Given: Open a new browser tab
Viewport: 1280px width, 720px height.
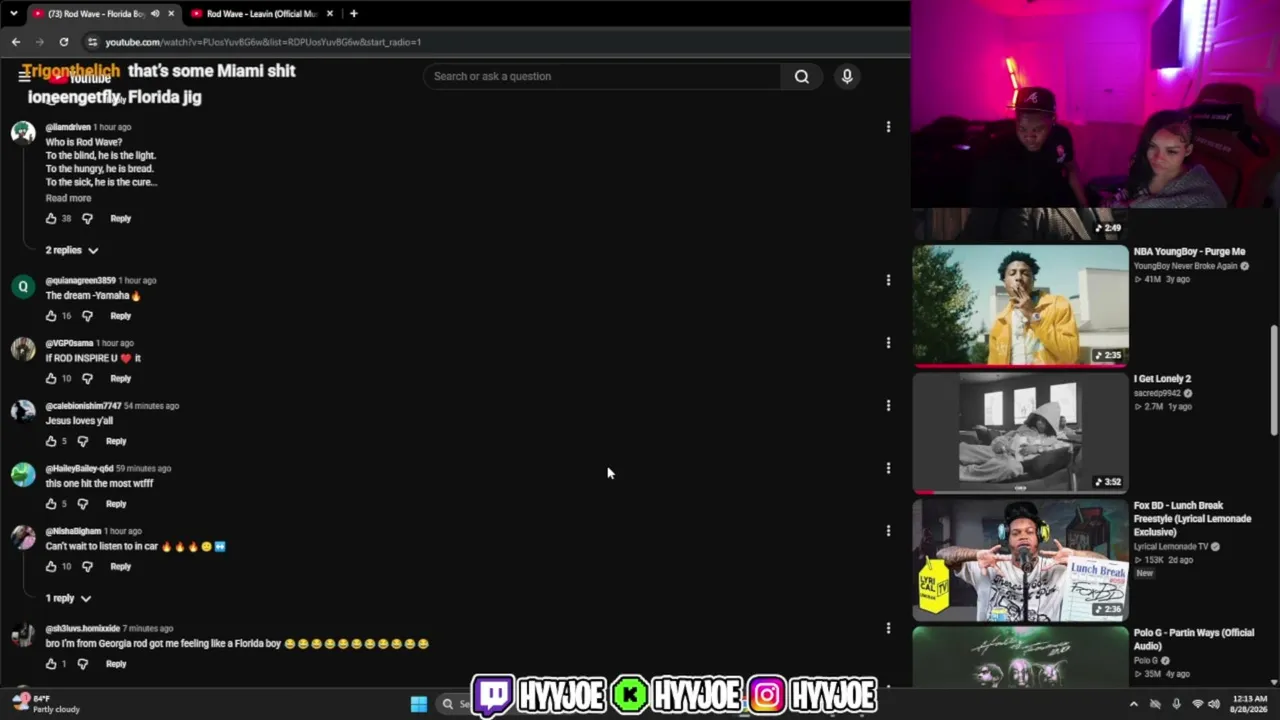Looking at the screenshot, I should (x=353, y=14).
